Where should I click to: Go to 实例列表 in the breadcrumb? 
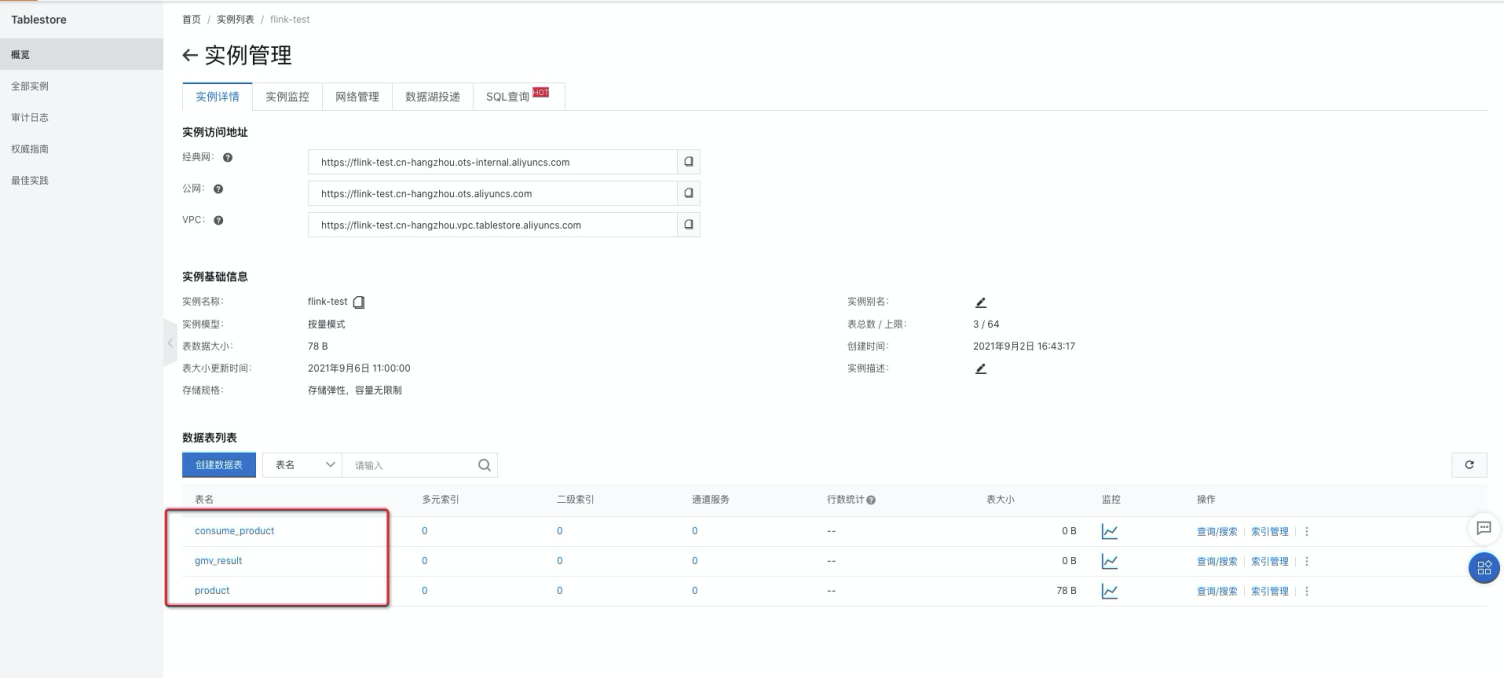235,20
